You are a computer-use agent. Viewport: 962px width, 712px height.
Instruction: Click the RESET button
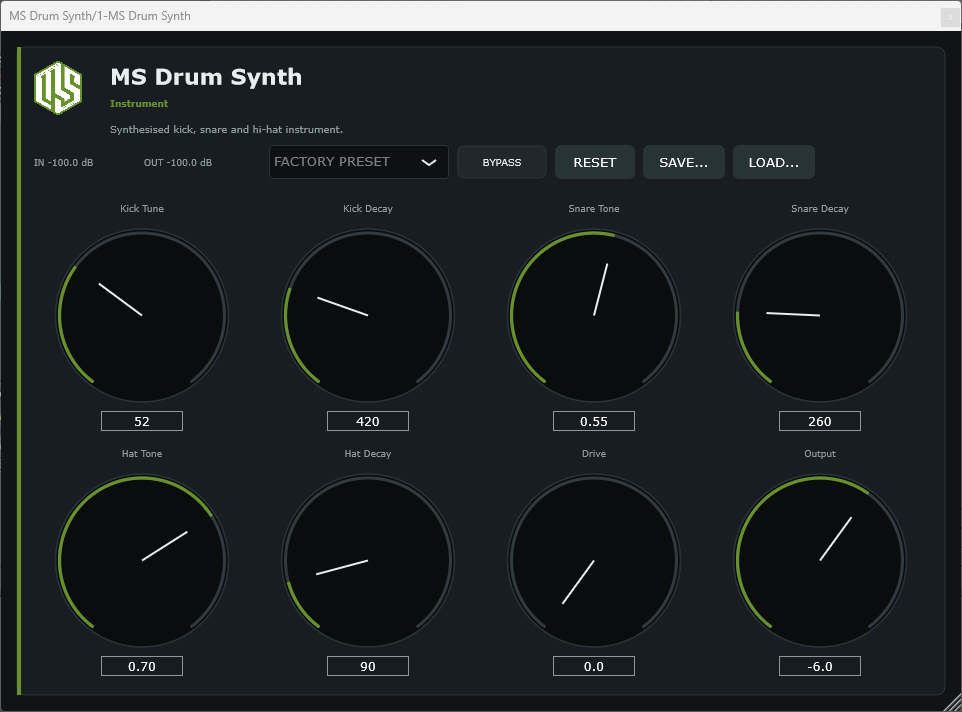[x=595, y=162]
